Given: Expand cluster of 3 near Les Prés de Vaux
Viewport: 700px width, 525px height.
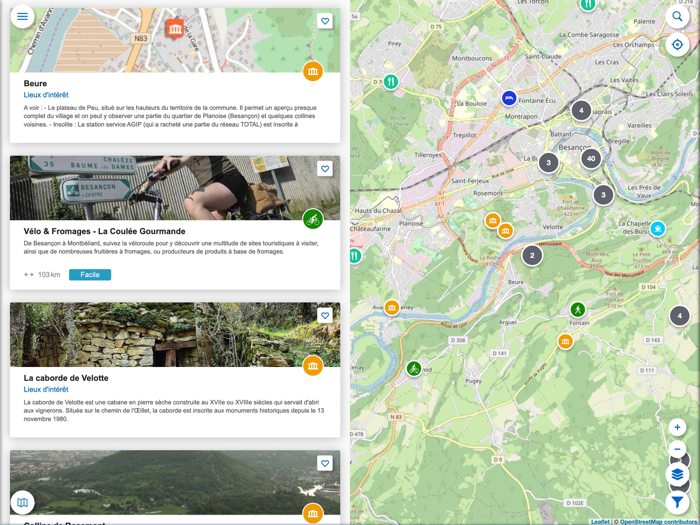Looking at the screenshot, I should tap(604, 195).
